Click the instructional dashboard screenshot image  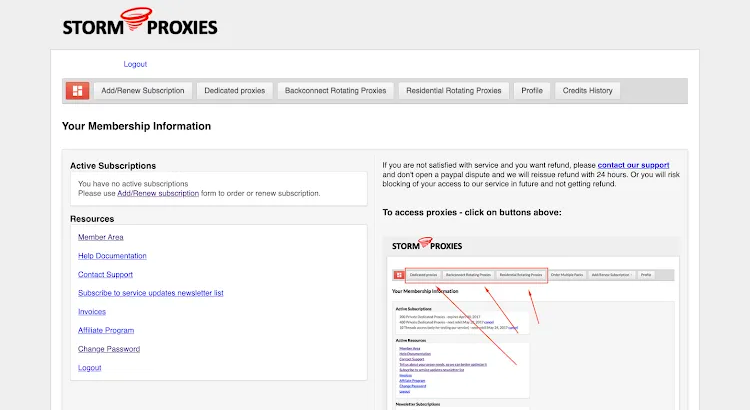pyautogui.click(x=533, y=323)
